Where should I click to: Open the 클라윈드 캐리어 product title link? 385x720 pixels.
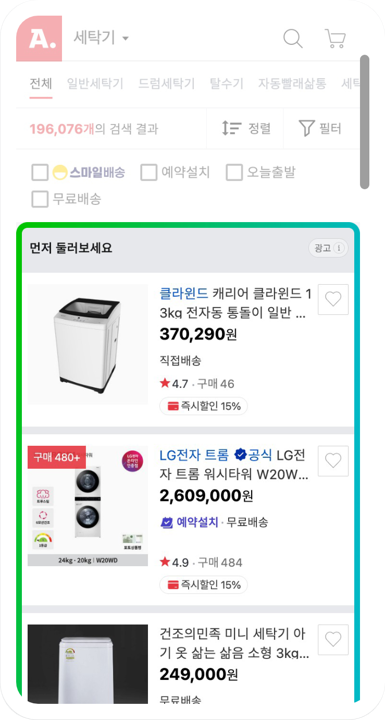click(x=235, y=304)
